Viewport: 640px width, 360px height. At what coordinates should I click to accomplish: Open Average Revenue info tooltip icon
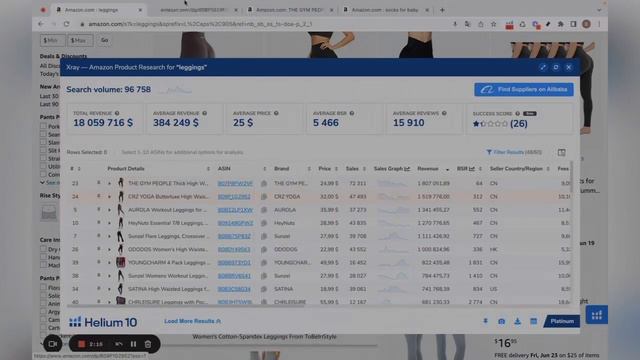tap(204, 113)
